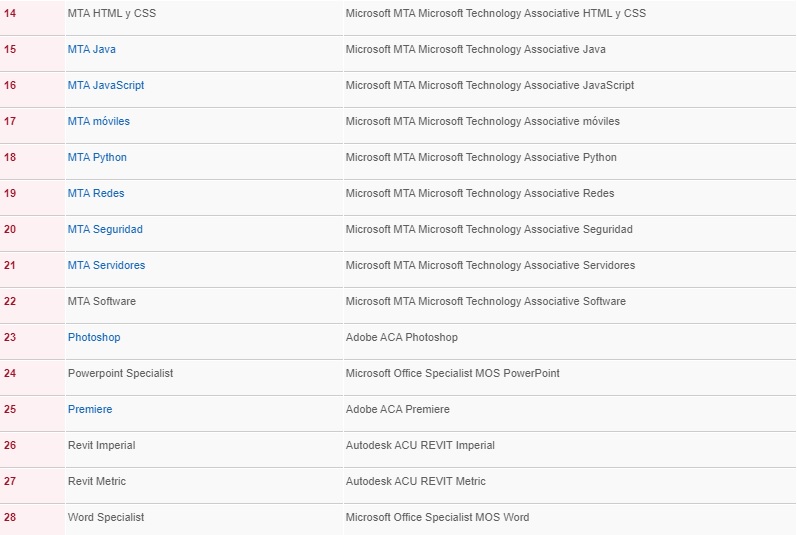Click the MTA HTML y CSS name
The image size is (797, 535).
[112, 13]
